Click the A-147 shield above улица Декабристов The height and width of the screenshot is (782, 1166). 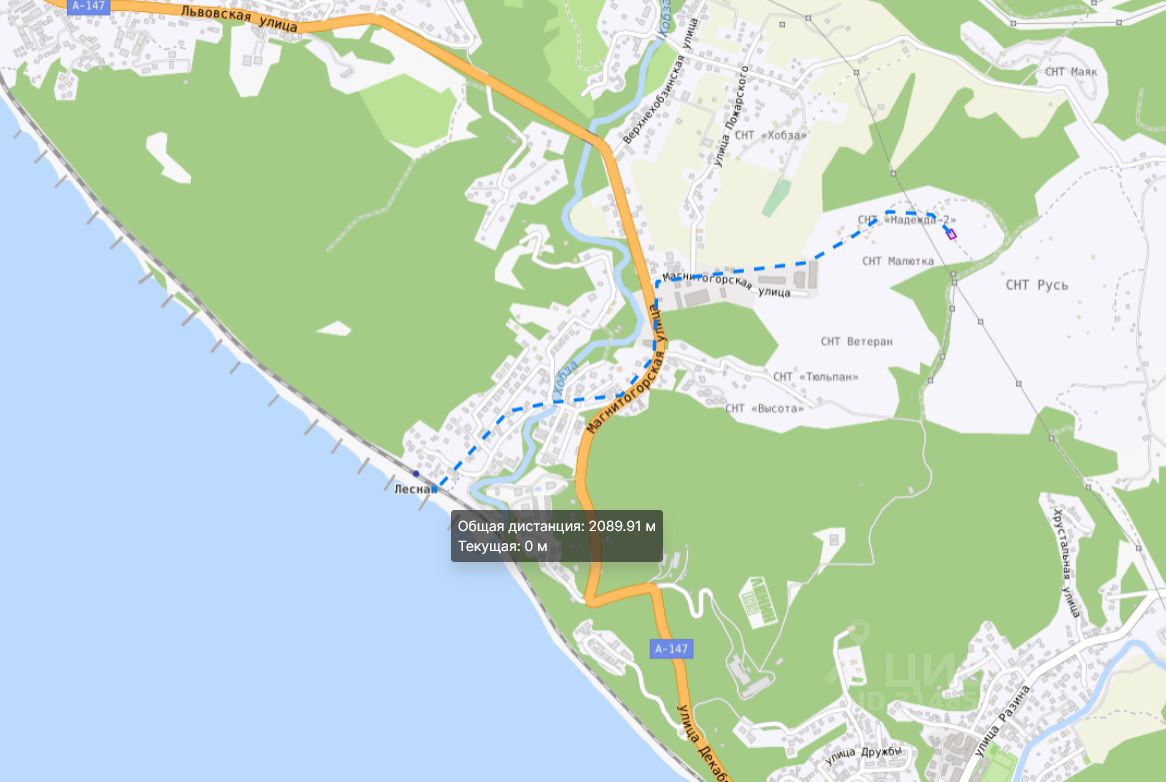pos(671,648)
